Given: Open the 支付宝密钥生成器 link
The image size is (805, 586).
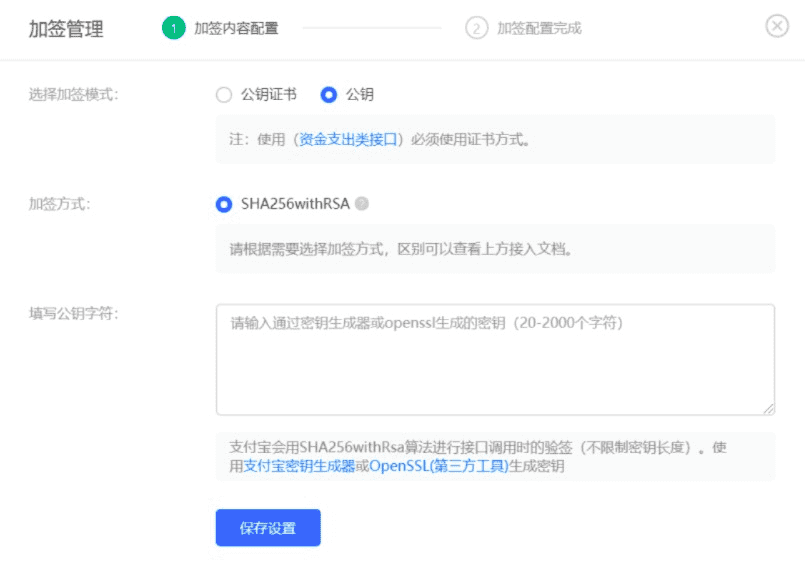Looking at the screenshot, I should pyautogui.click(x=299, y=466).
